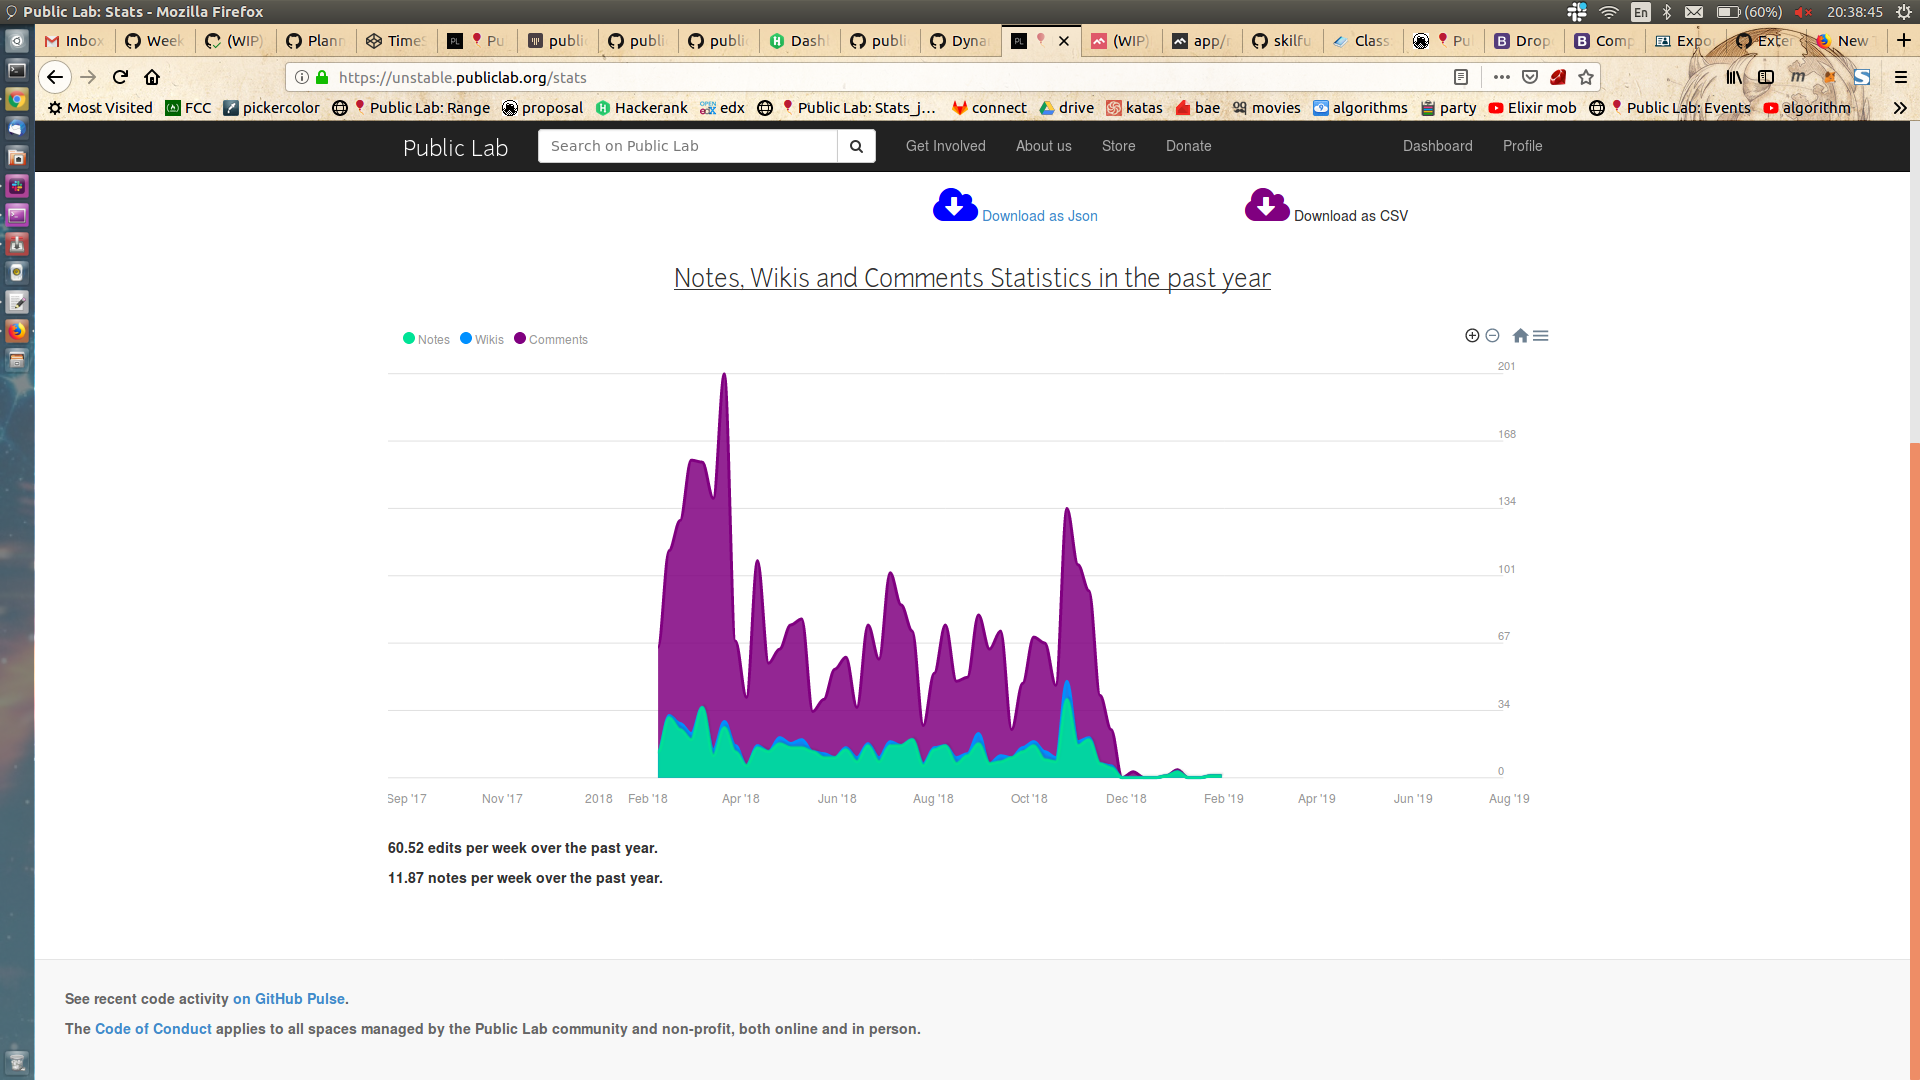
Task: Hide the Comments series via its legend toggle
Action: 550,339
